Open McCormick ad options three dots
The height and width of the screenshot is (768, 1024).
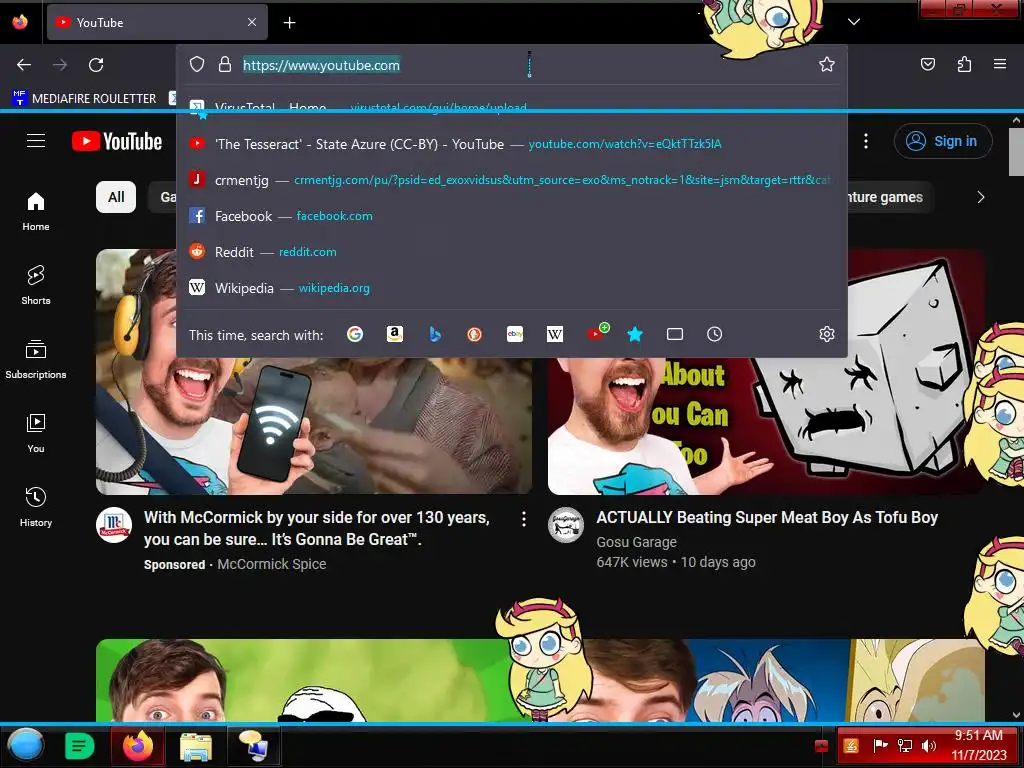coord(524,519)
